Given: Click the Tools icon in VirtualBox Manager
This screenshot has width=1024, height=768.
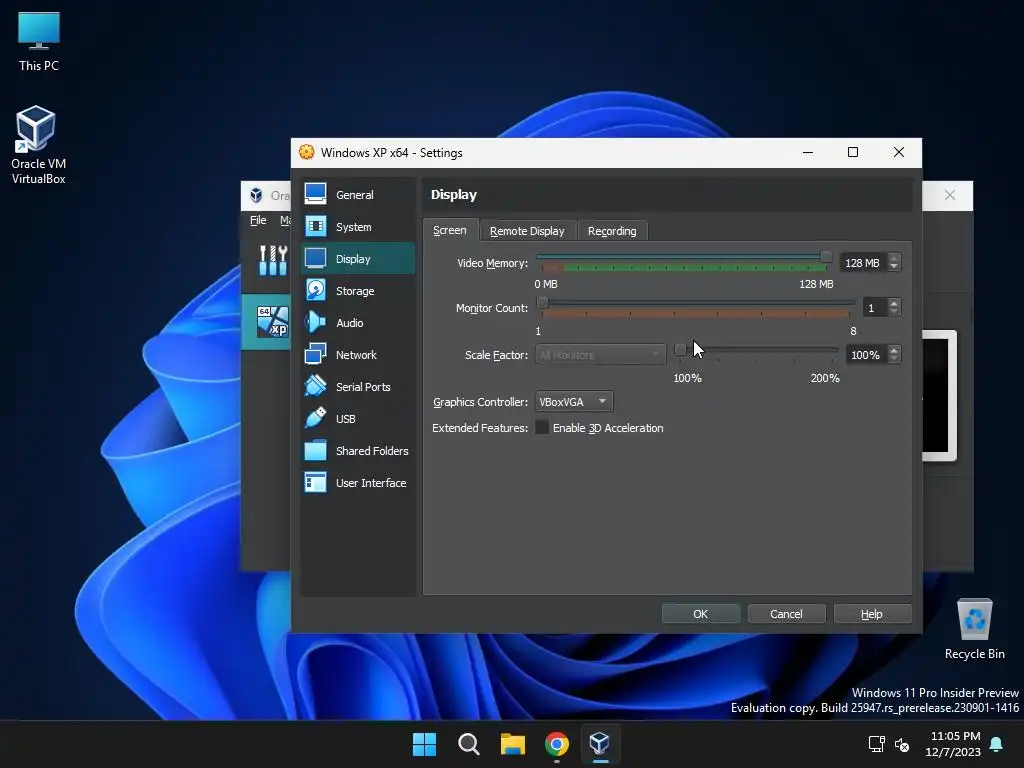Looking at the screenshot, I should [x=273, y=260].
